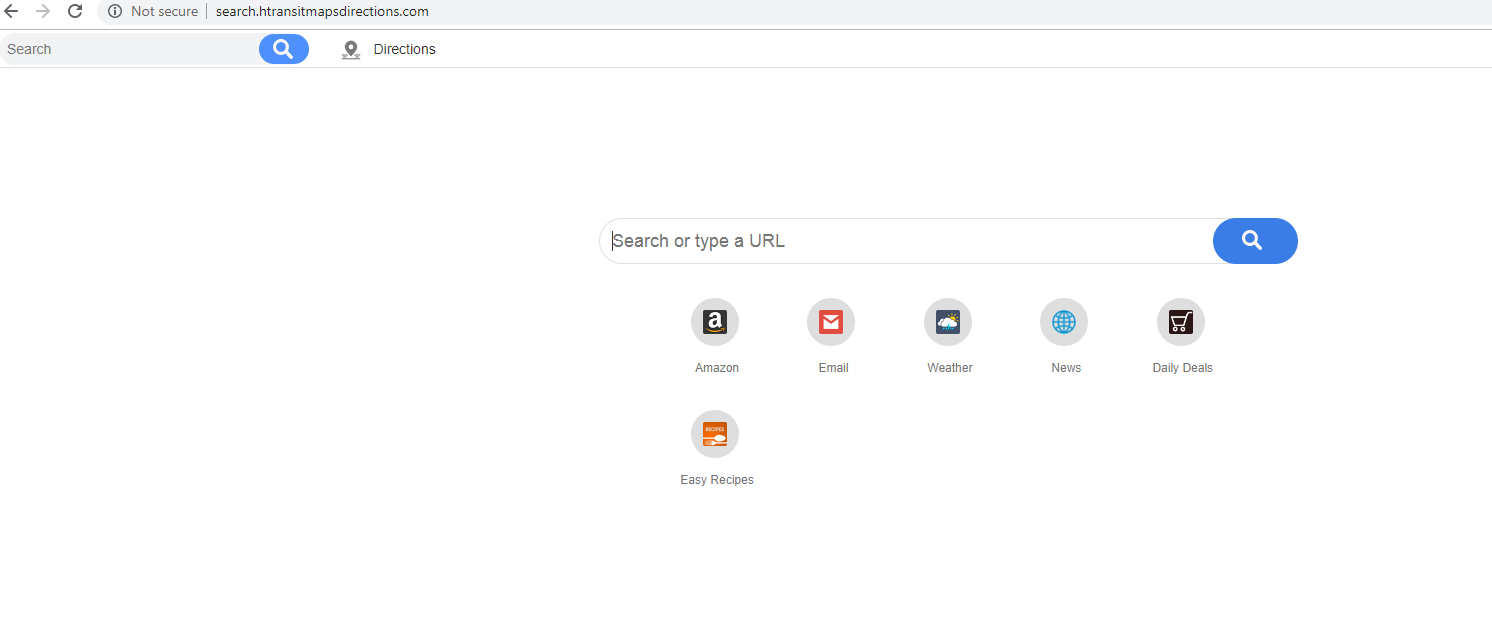
Task: Click the Easy Recipes text label
Action: pos(717,480)
